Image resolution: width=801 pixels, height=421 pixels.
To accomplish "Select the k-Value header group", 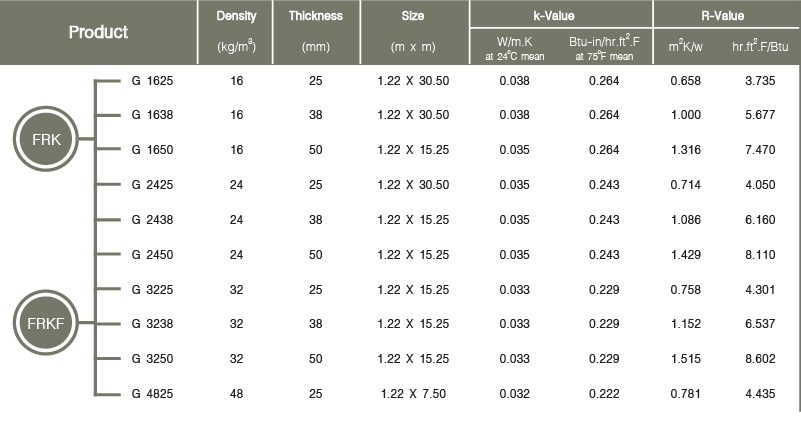I will click(560, 17).
